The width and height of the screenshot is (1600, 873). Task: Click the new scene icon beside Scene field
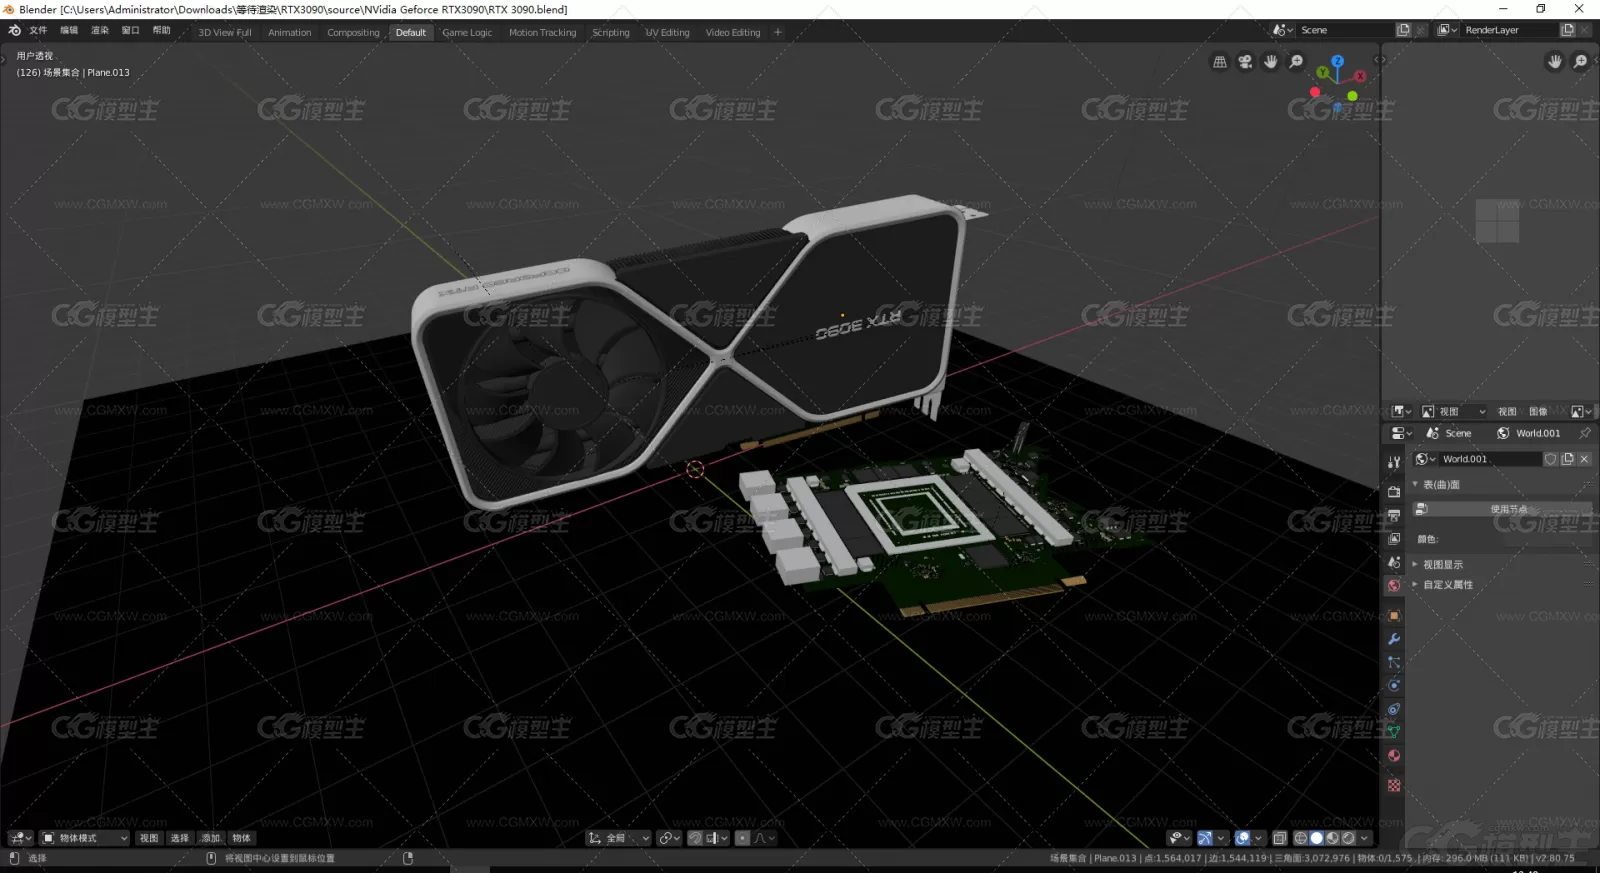(x=1403, y=30)
